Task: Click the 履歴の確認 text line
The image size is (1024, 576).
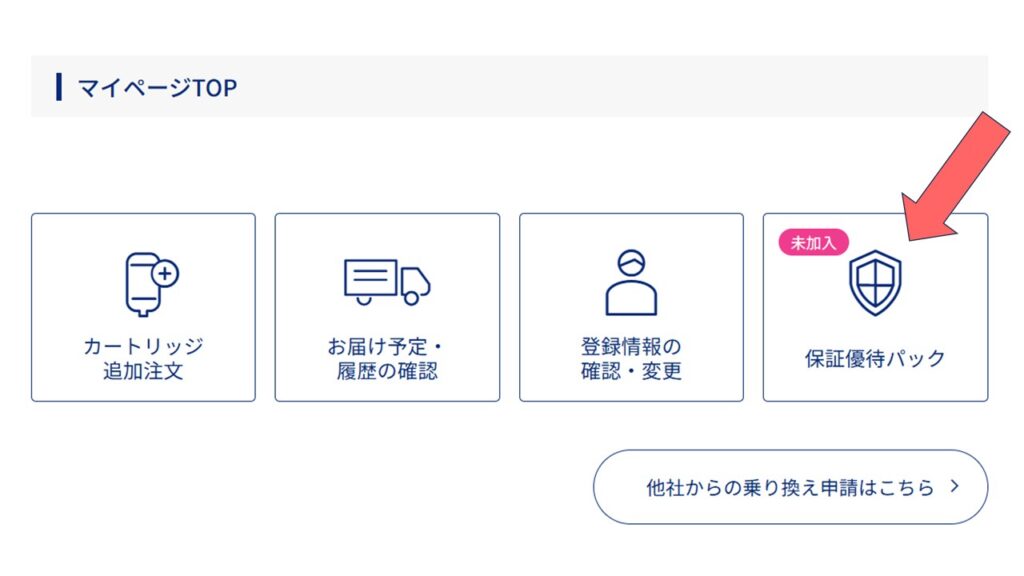Action: point(387,372)
